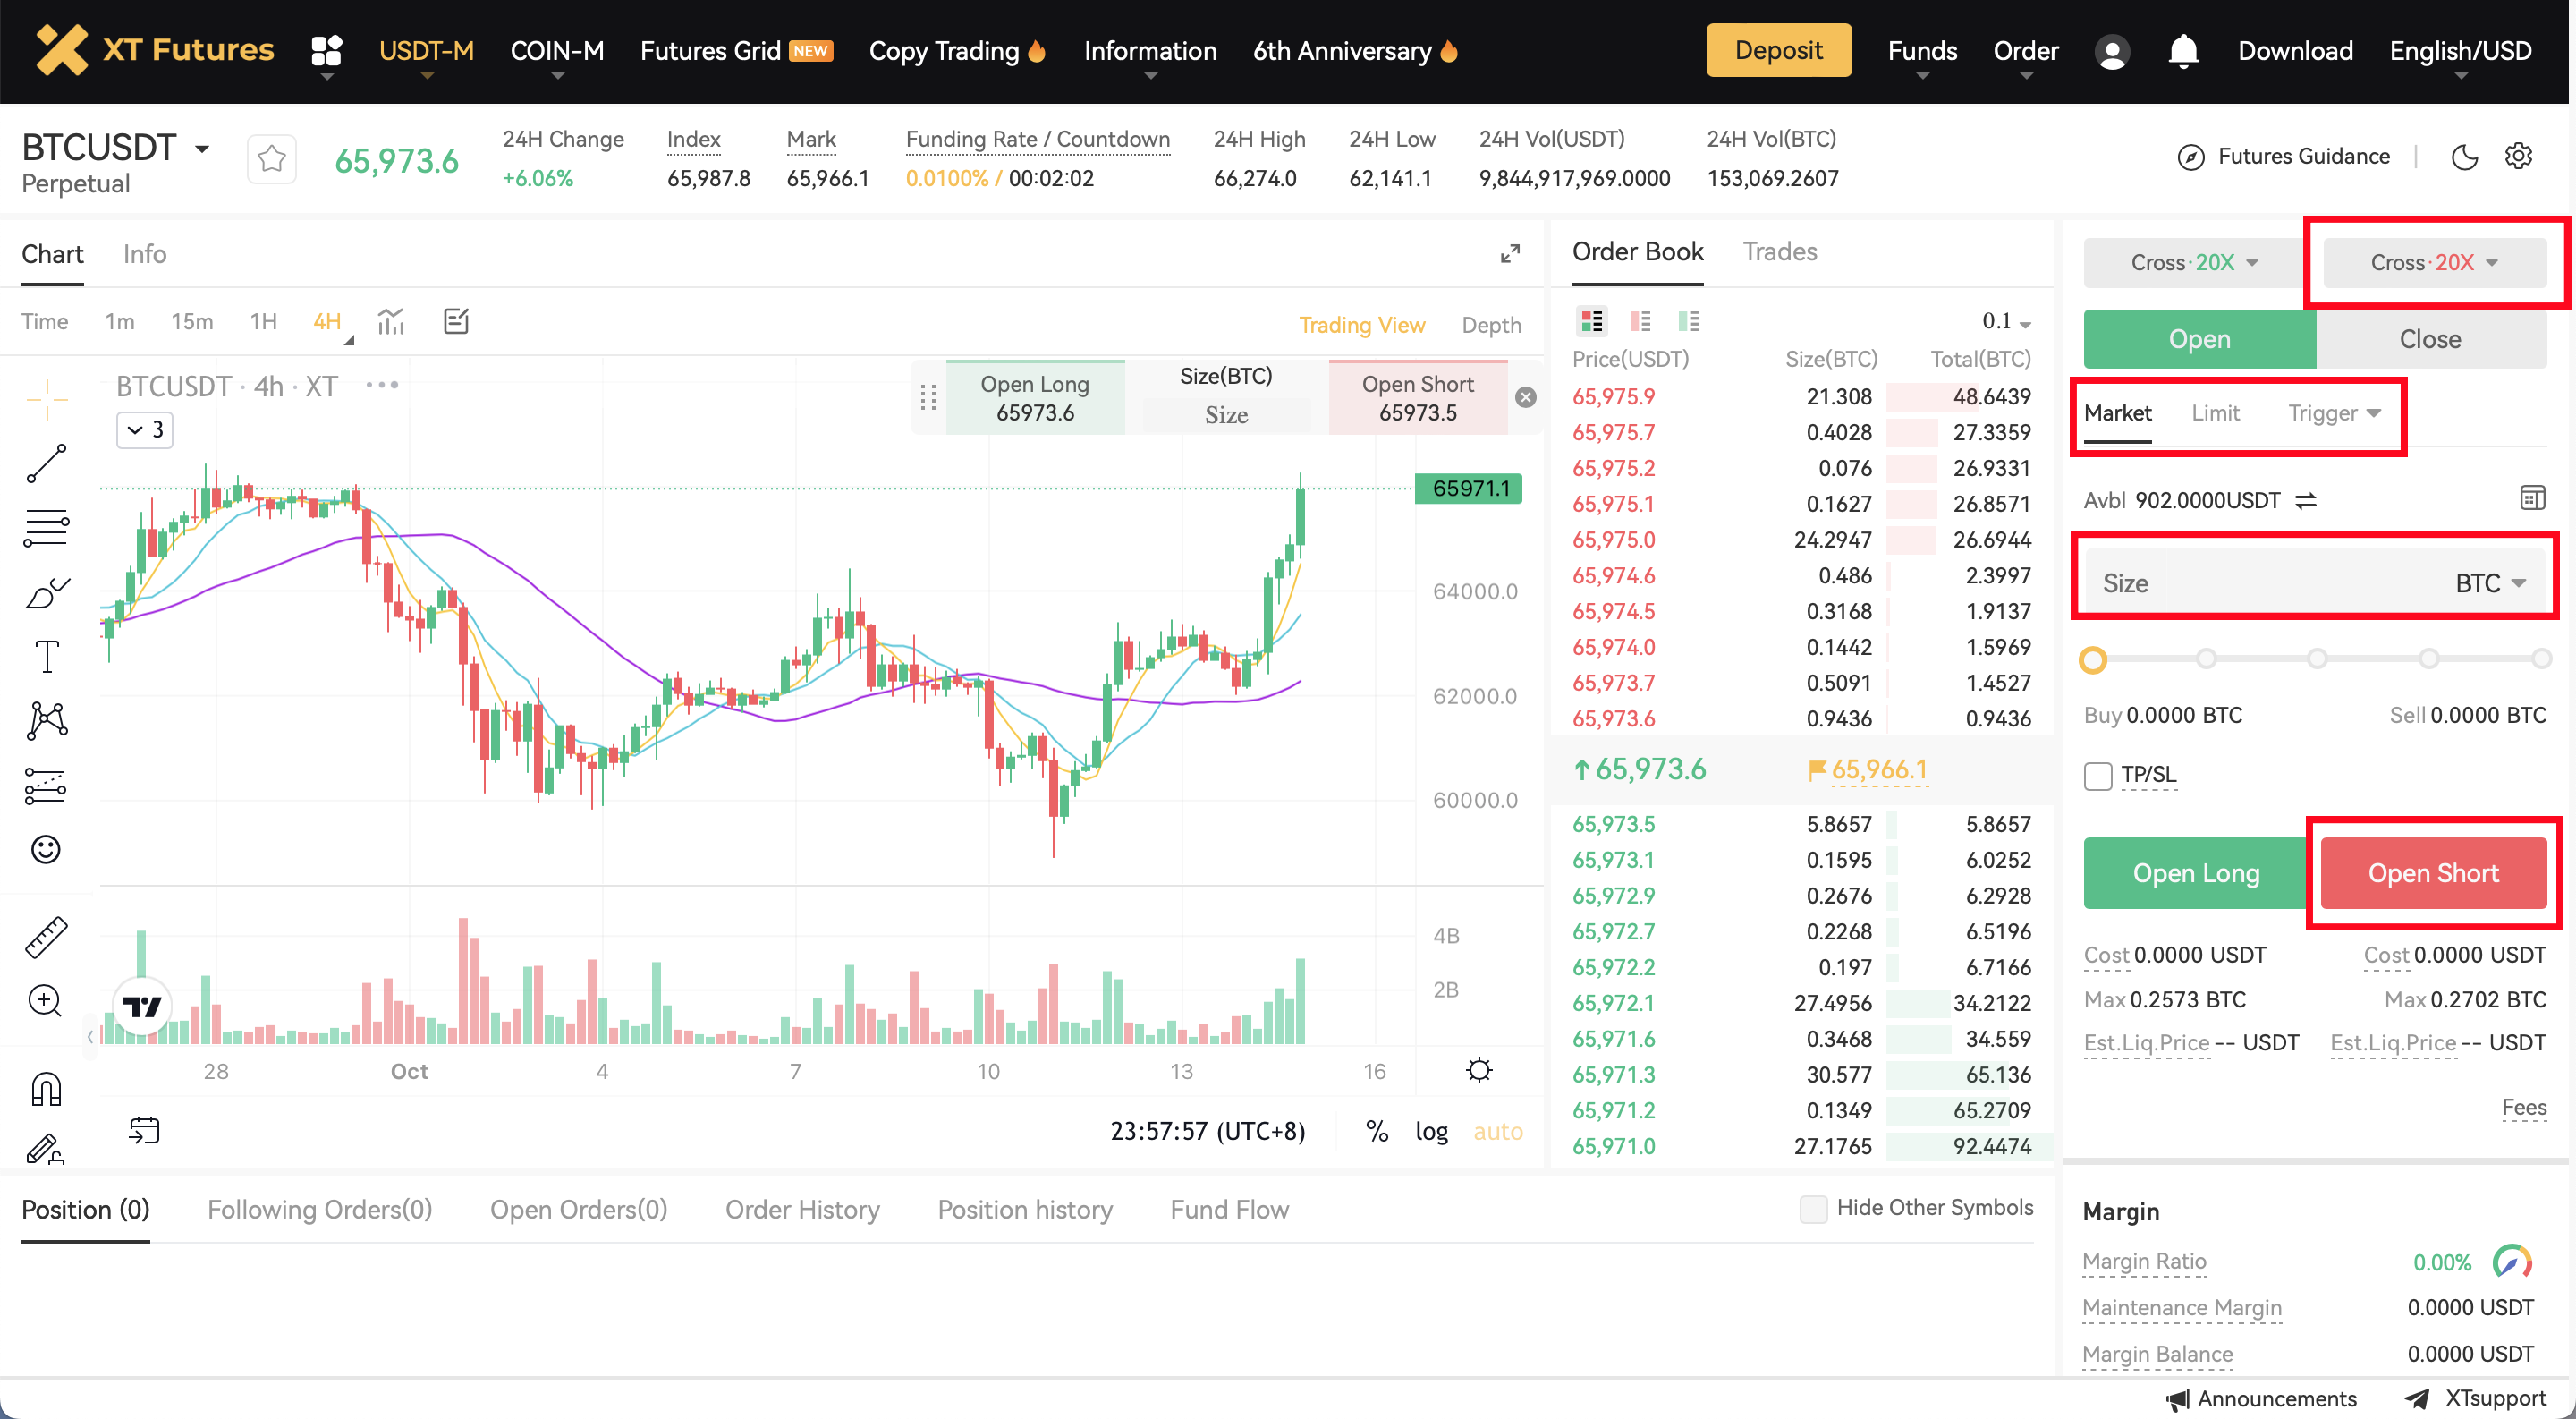Switch to dark mode with moon icon
2576x1419 pixels.
(x=2464, y=157)
